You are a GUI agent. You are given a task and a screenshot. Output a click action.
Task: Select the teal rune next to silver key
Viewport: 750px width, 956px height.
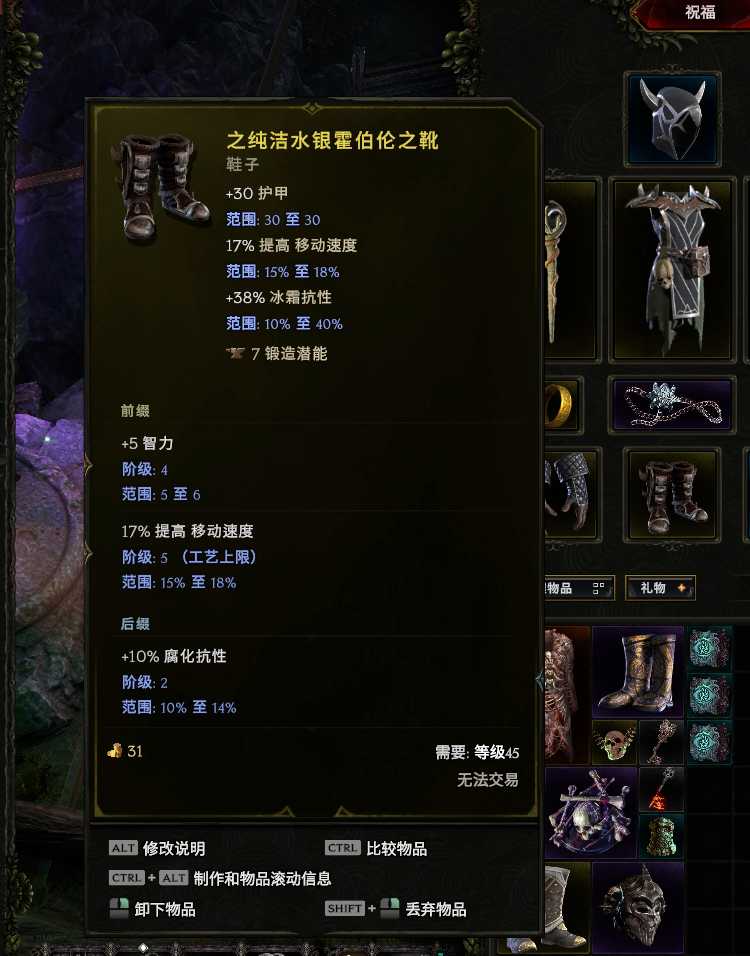[710, 742]
